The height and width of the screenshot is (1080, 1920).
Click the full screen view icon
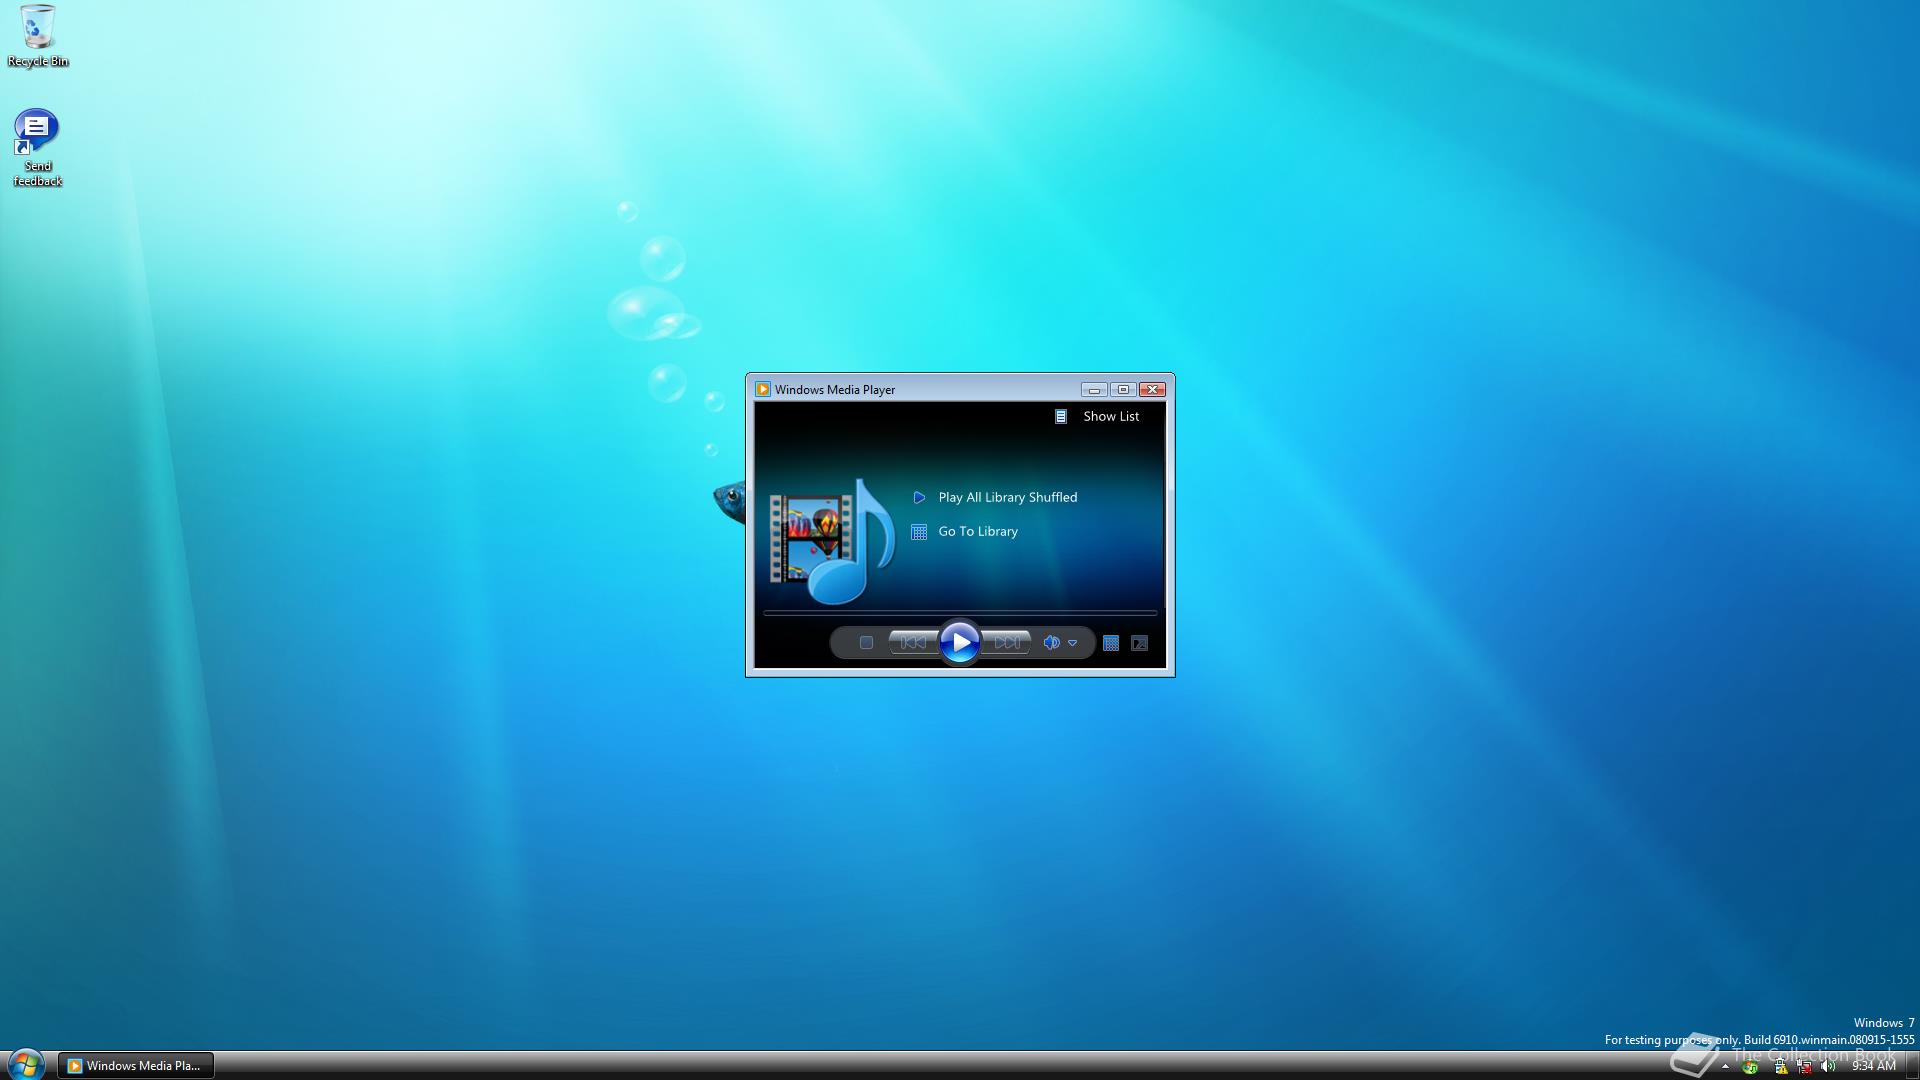click(1139, 643)
